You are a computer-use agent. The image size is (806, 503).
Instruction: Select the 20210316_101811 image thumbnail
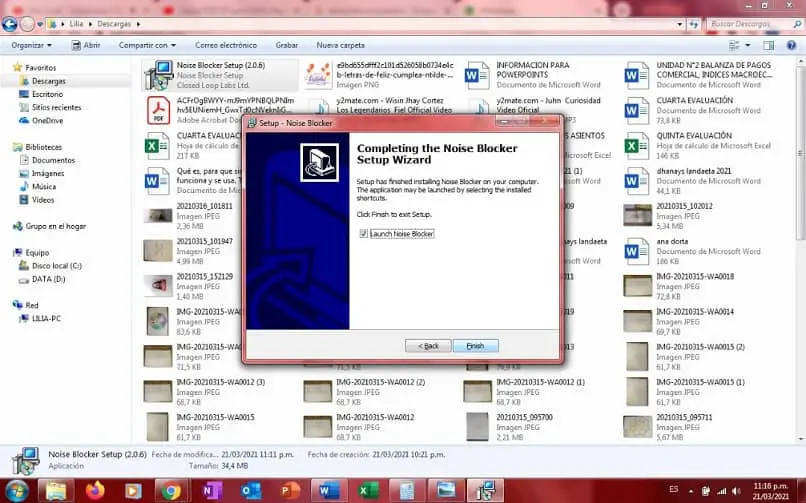pos(158,216)
